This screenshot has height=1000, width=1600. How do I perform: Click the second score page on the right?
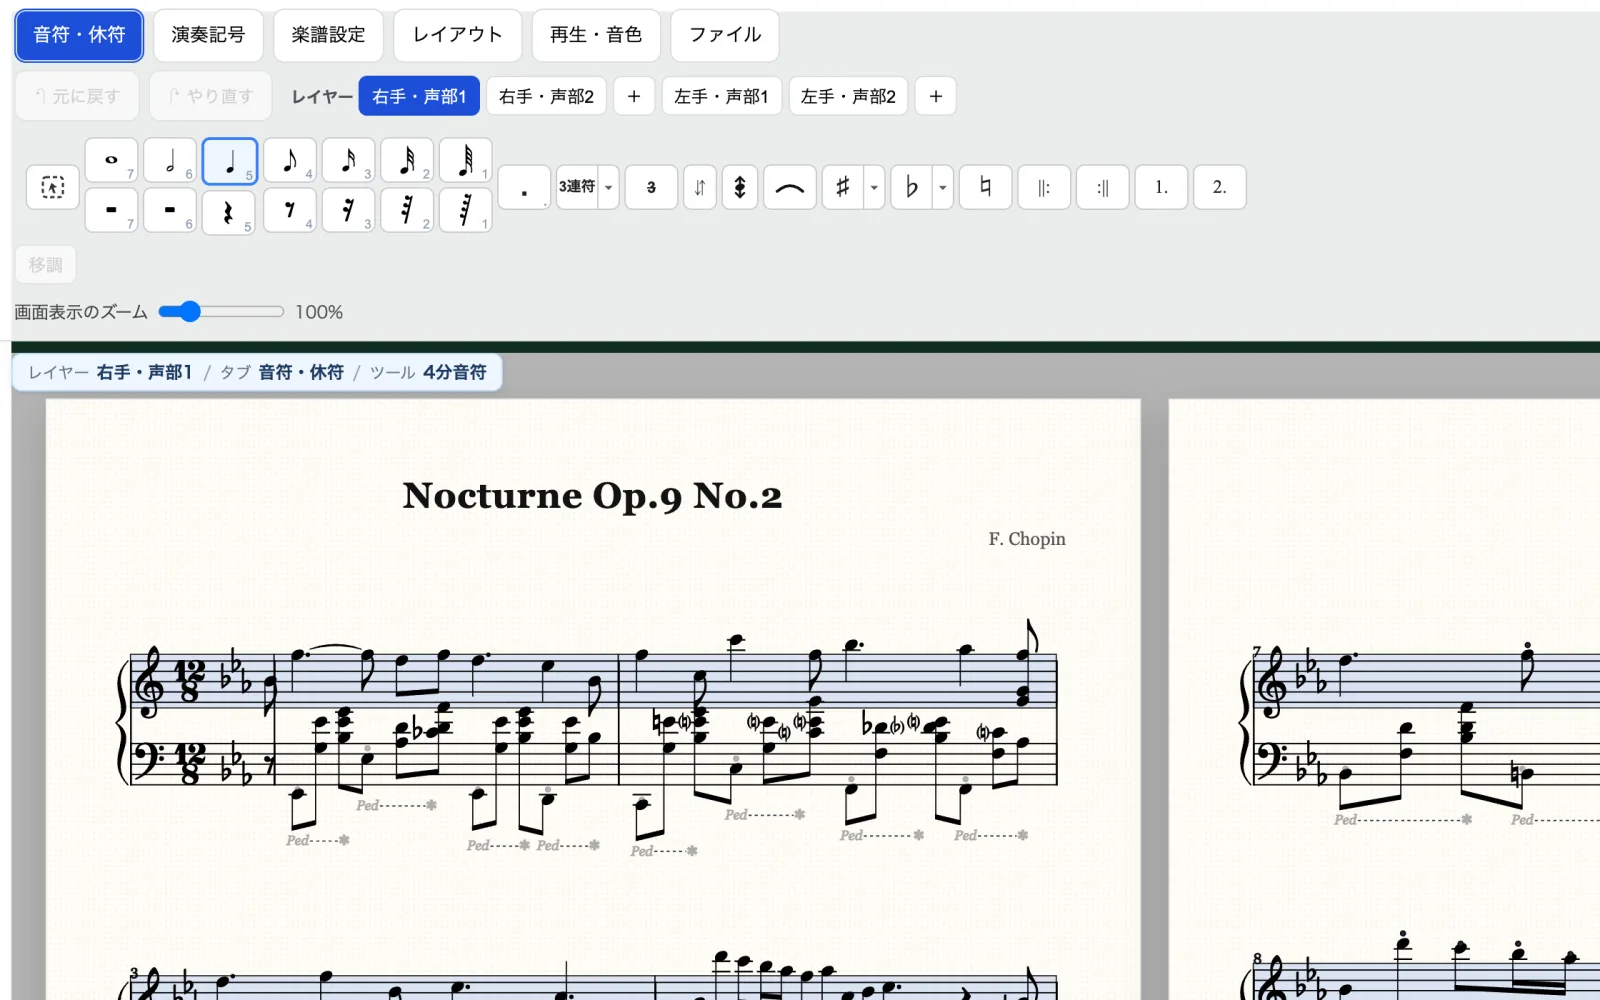click(1384, 699)
